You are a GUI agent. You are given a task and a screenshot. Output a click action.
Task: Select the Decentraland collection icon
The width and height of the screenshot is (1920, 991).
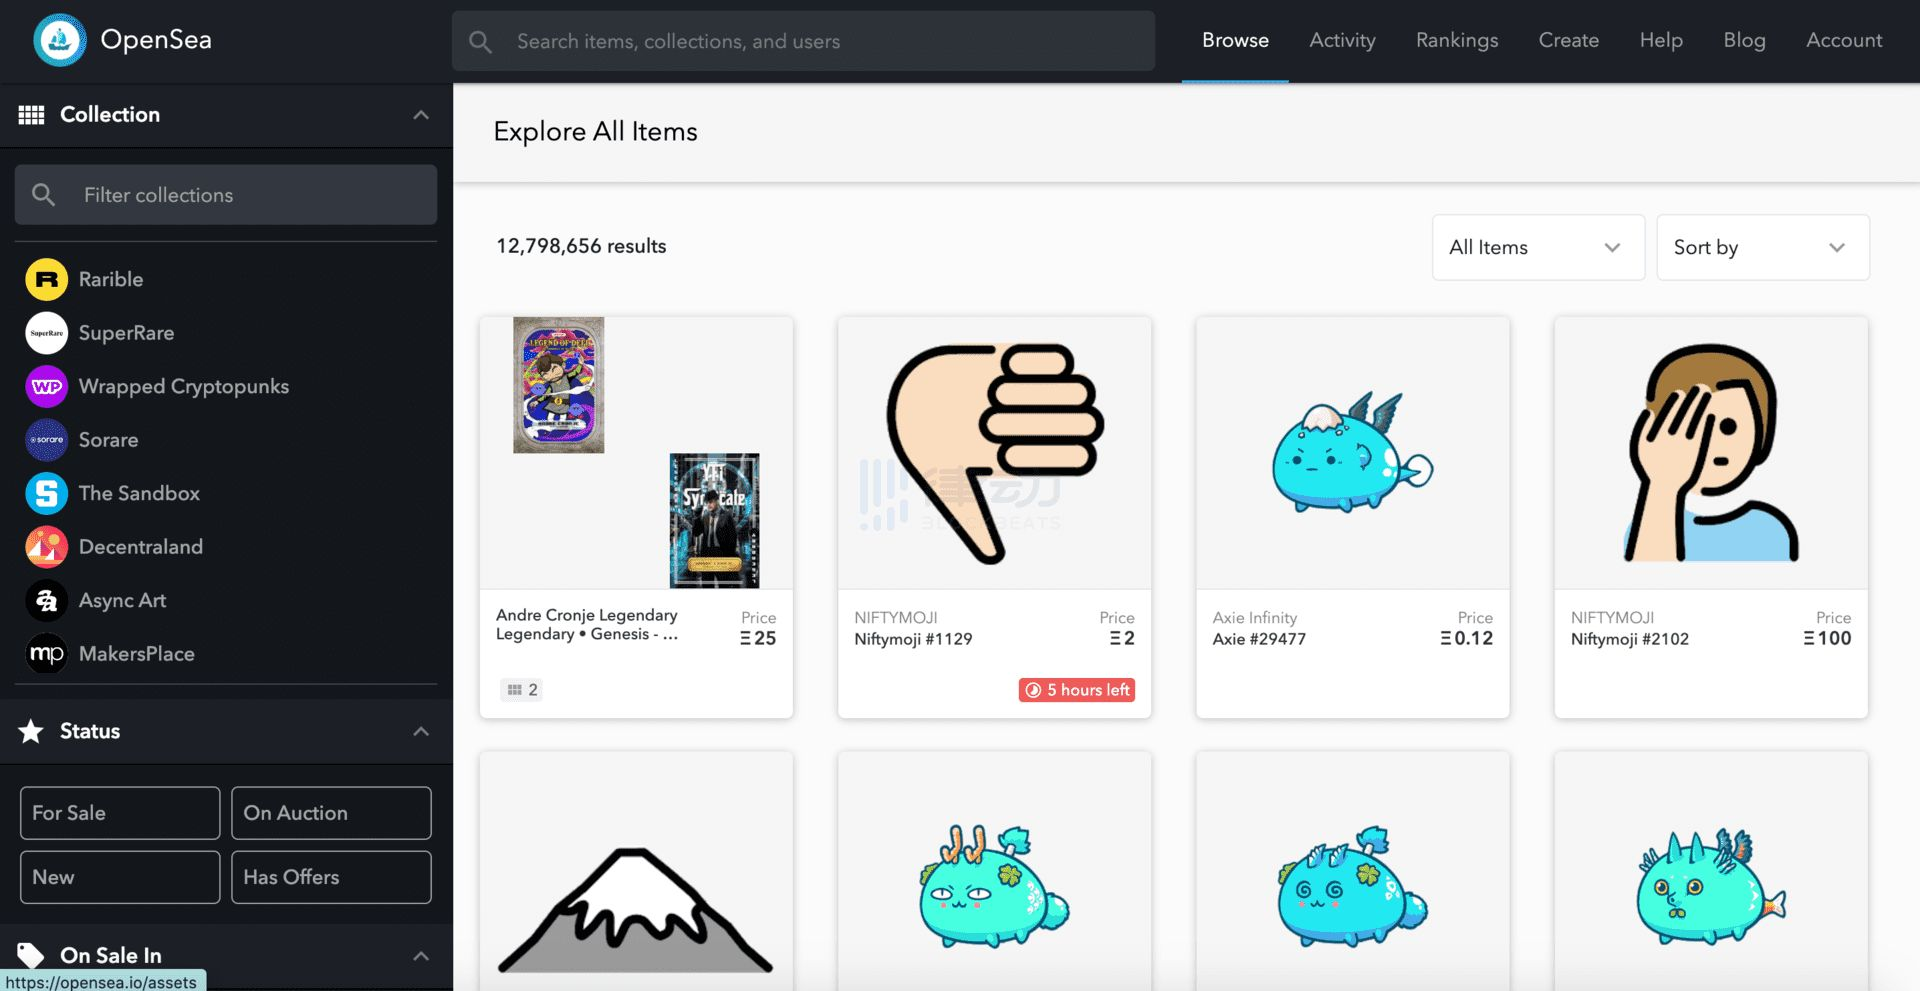click(46, 547)
